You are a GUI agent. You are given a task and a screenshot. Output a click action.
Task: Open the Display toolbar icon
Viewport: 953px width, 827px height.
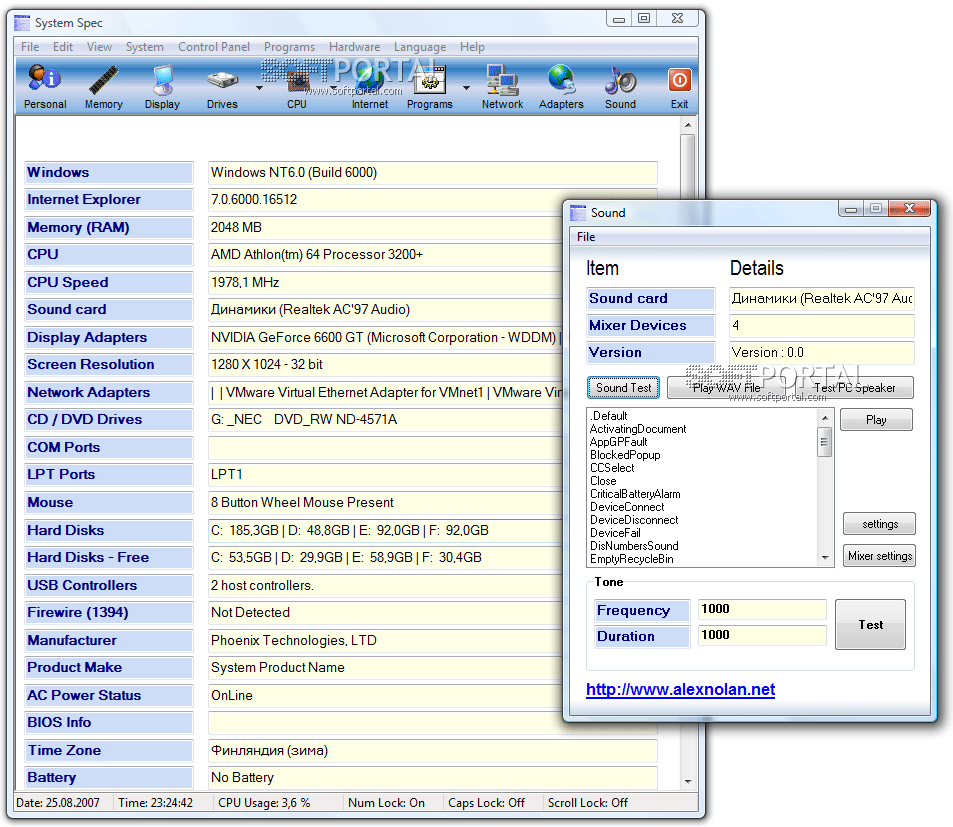coord(162,86)
